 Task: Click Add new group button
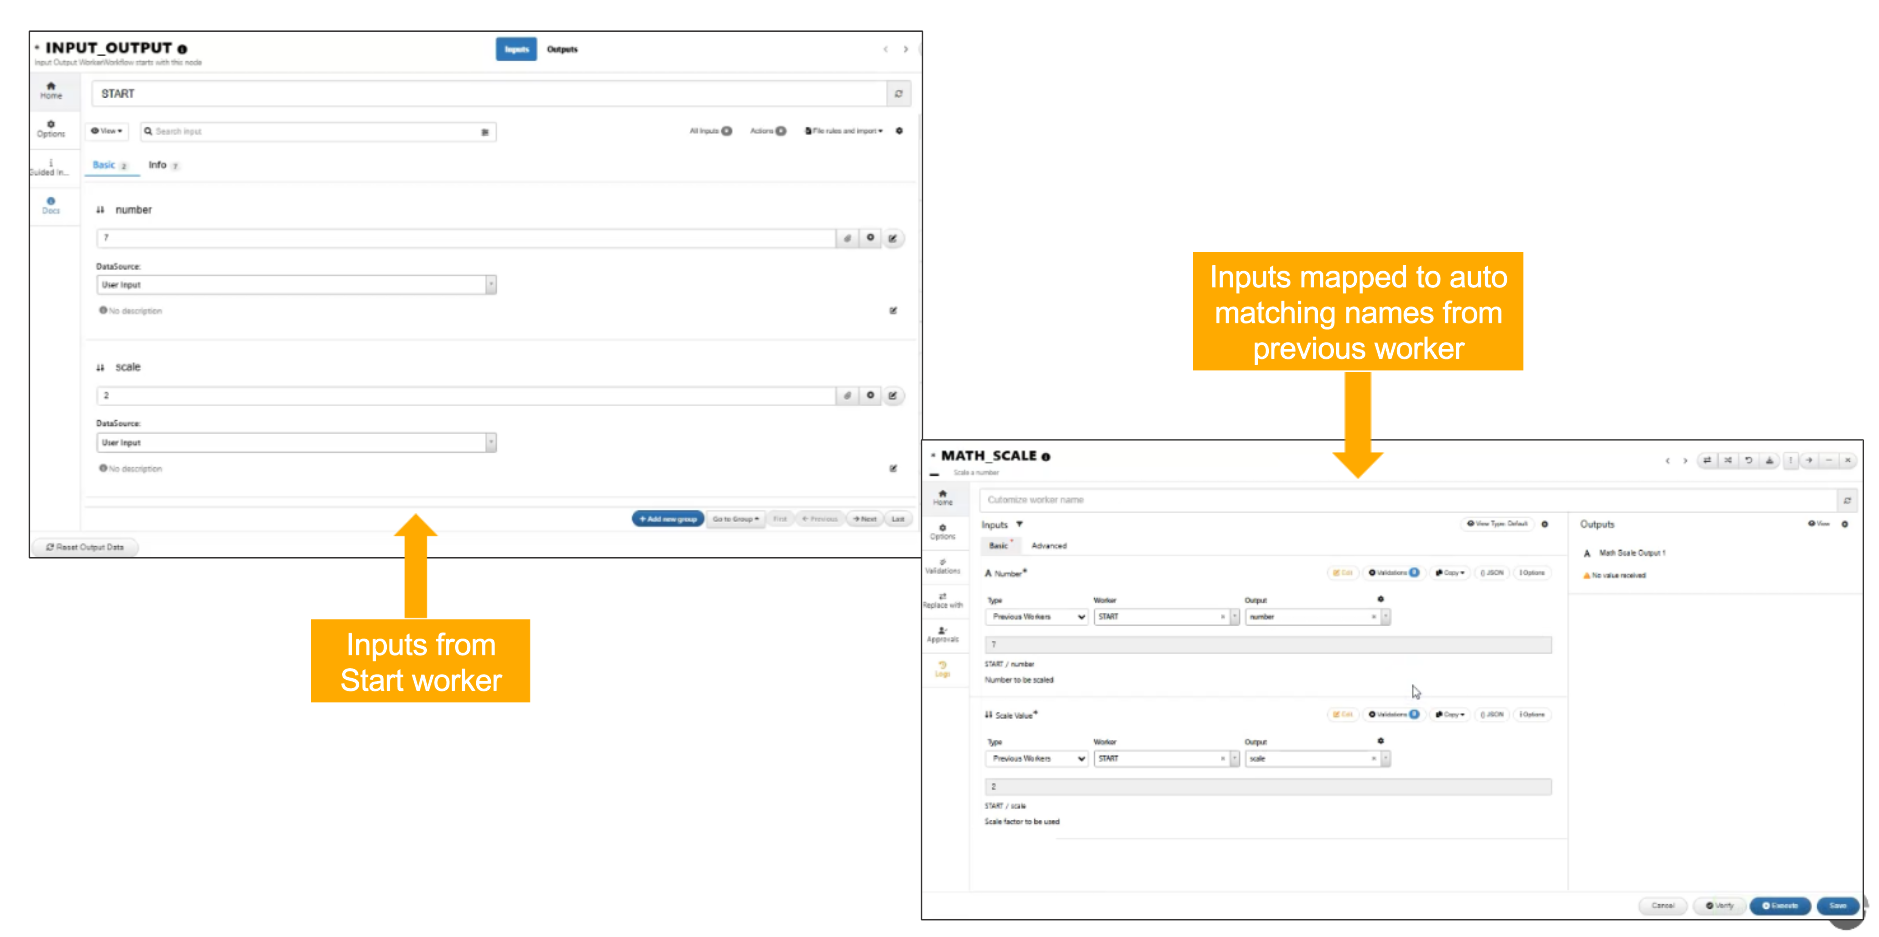[x=668, y=519]
